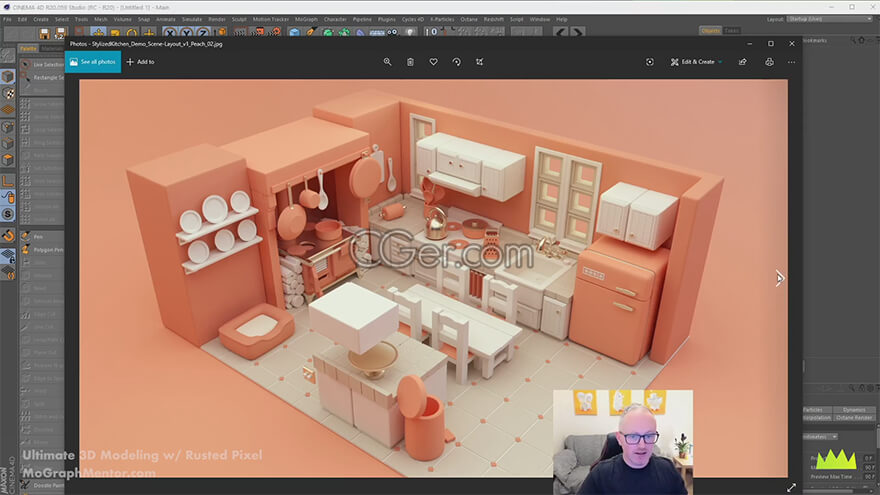
Task: Open the Select menu in Cinema 4D
Action: [x=61, y=19]
